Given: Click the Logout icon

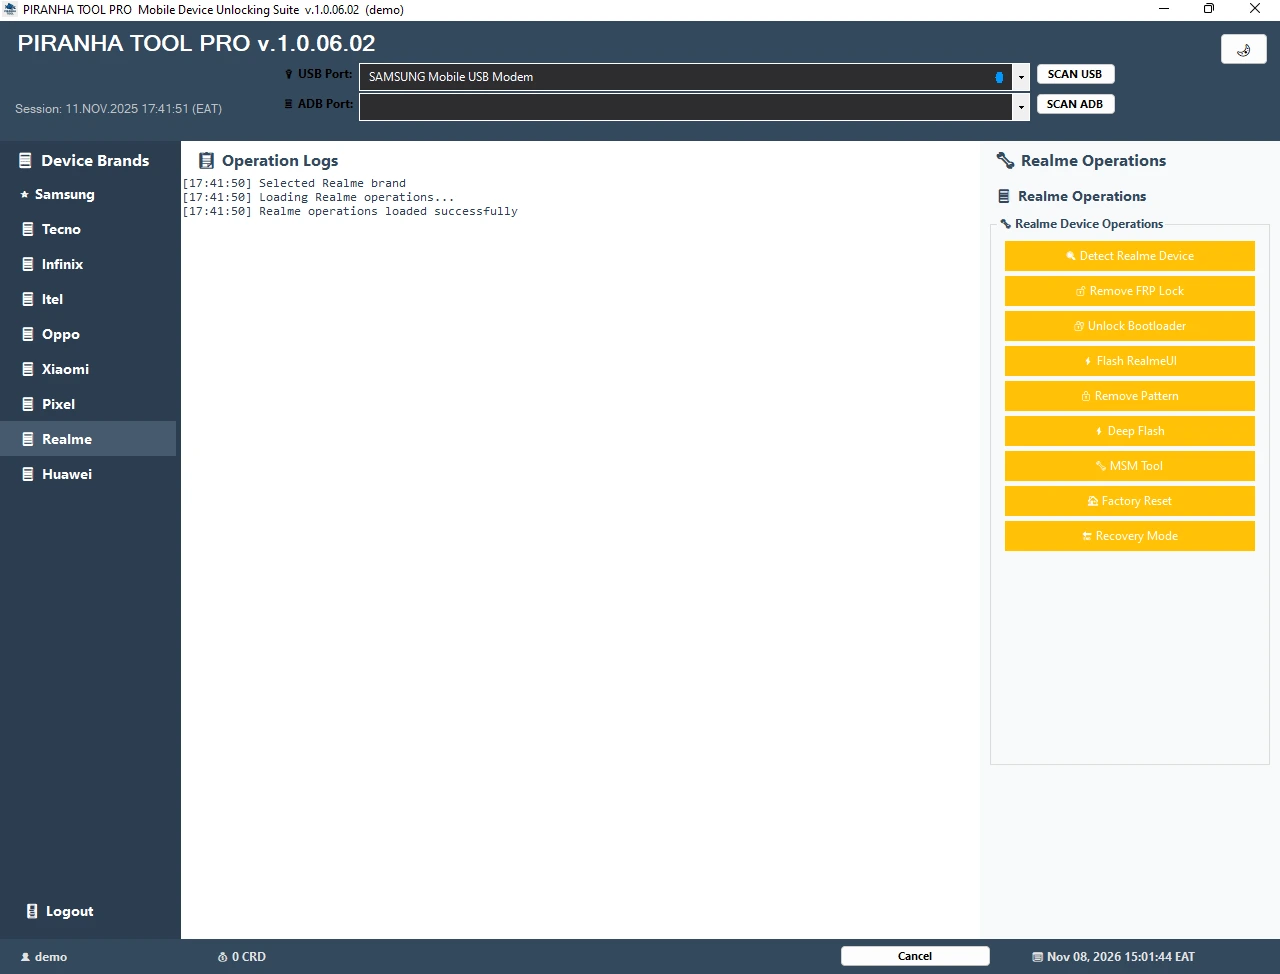Looking at the screenshot, I should pyautogui.click(x=32, y=911).
